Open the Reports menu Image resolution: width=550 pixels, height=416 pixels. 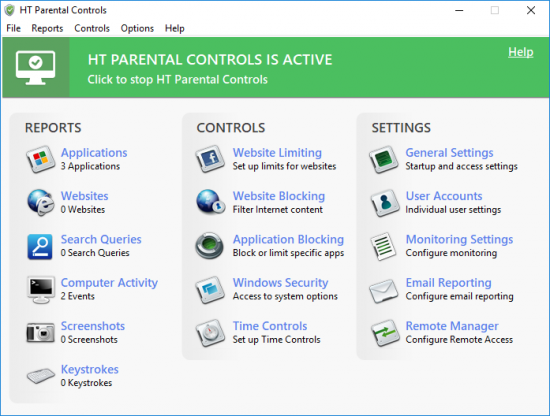click(x=47, y=28)
